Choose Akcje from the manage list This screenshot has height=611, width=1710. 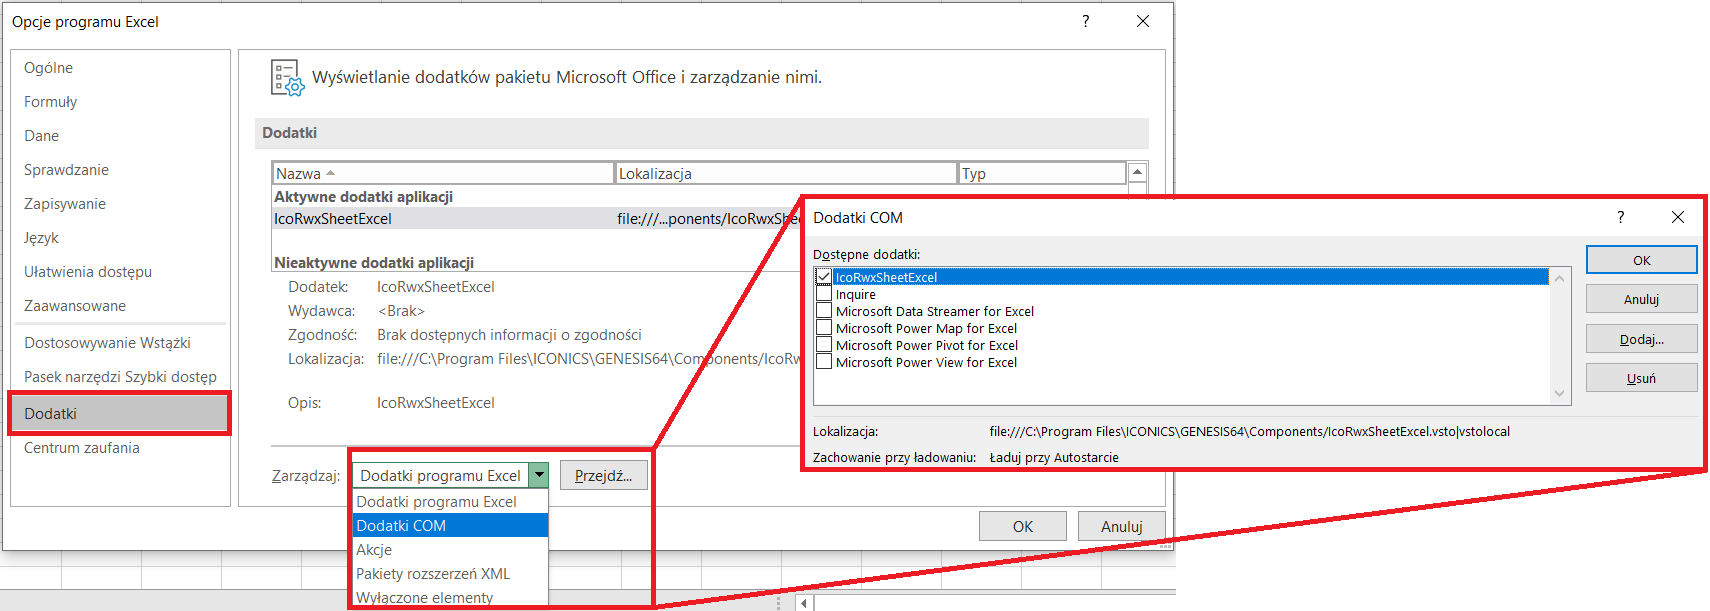pyautogui.click(x=451, y=550)
